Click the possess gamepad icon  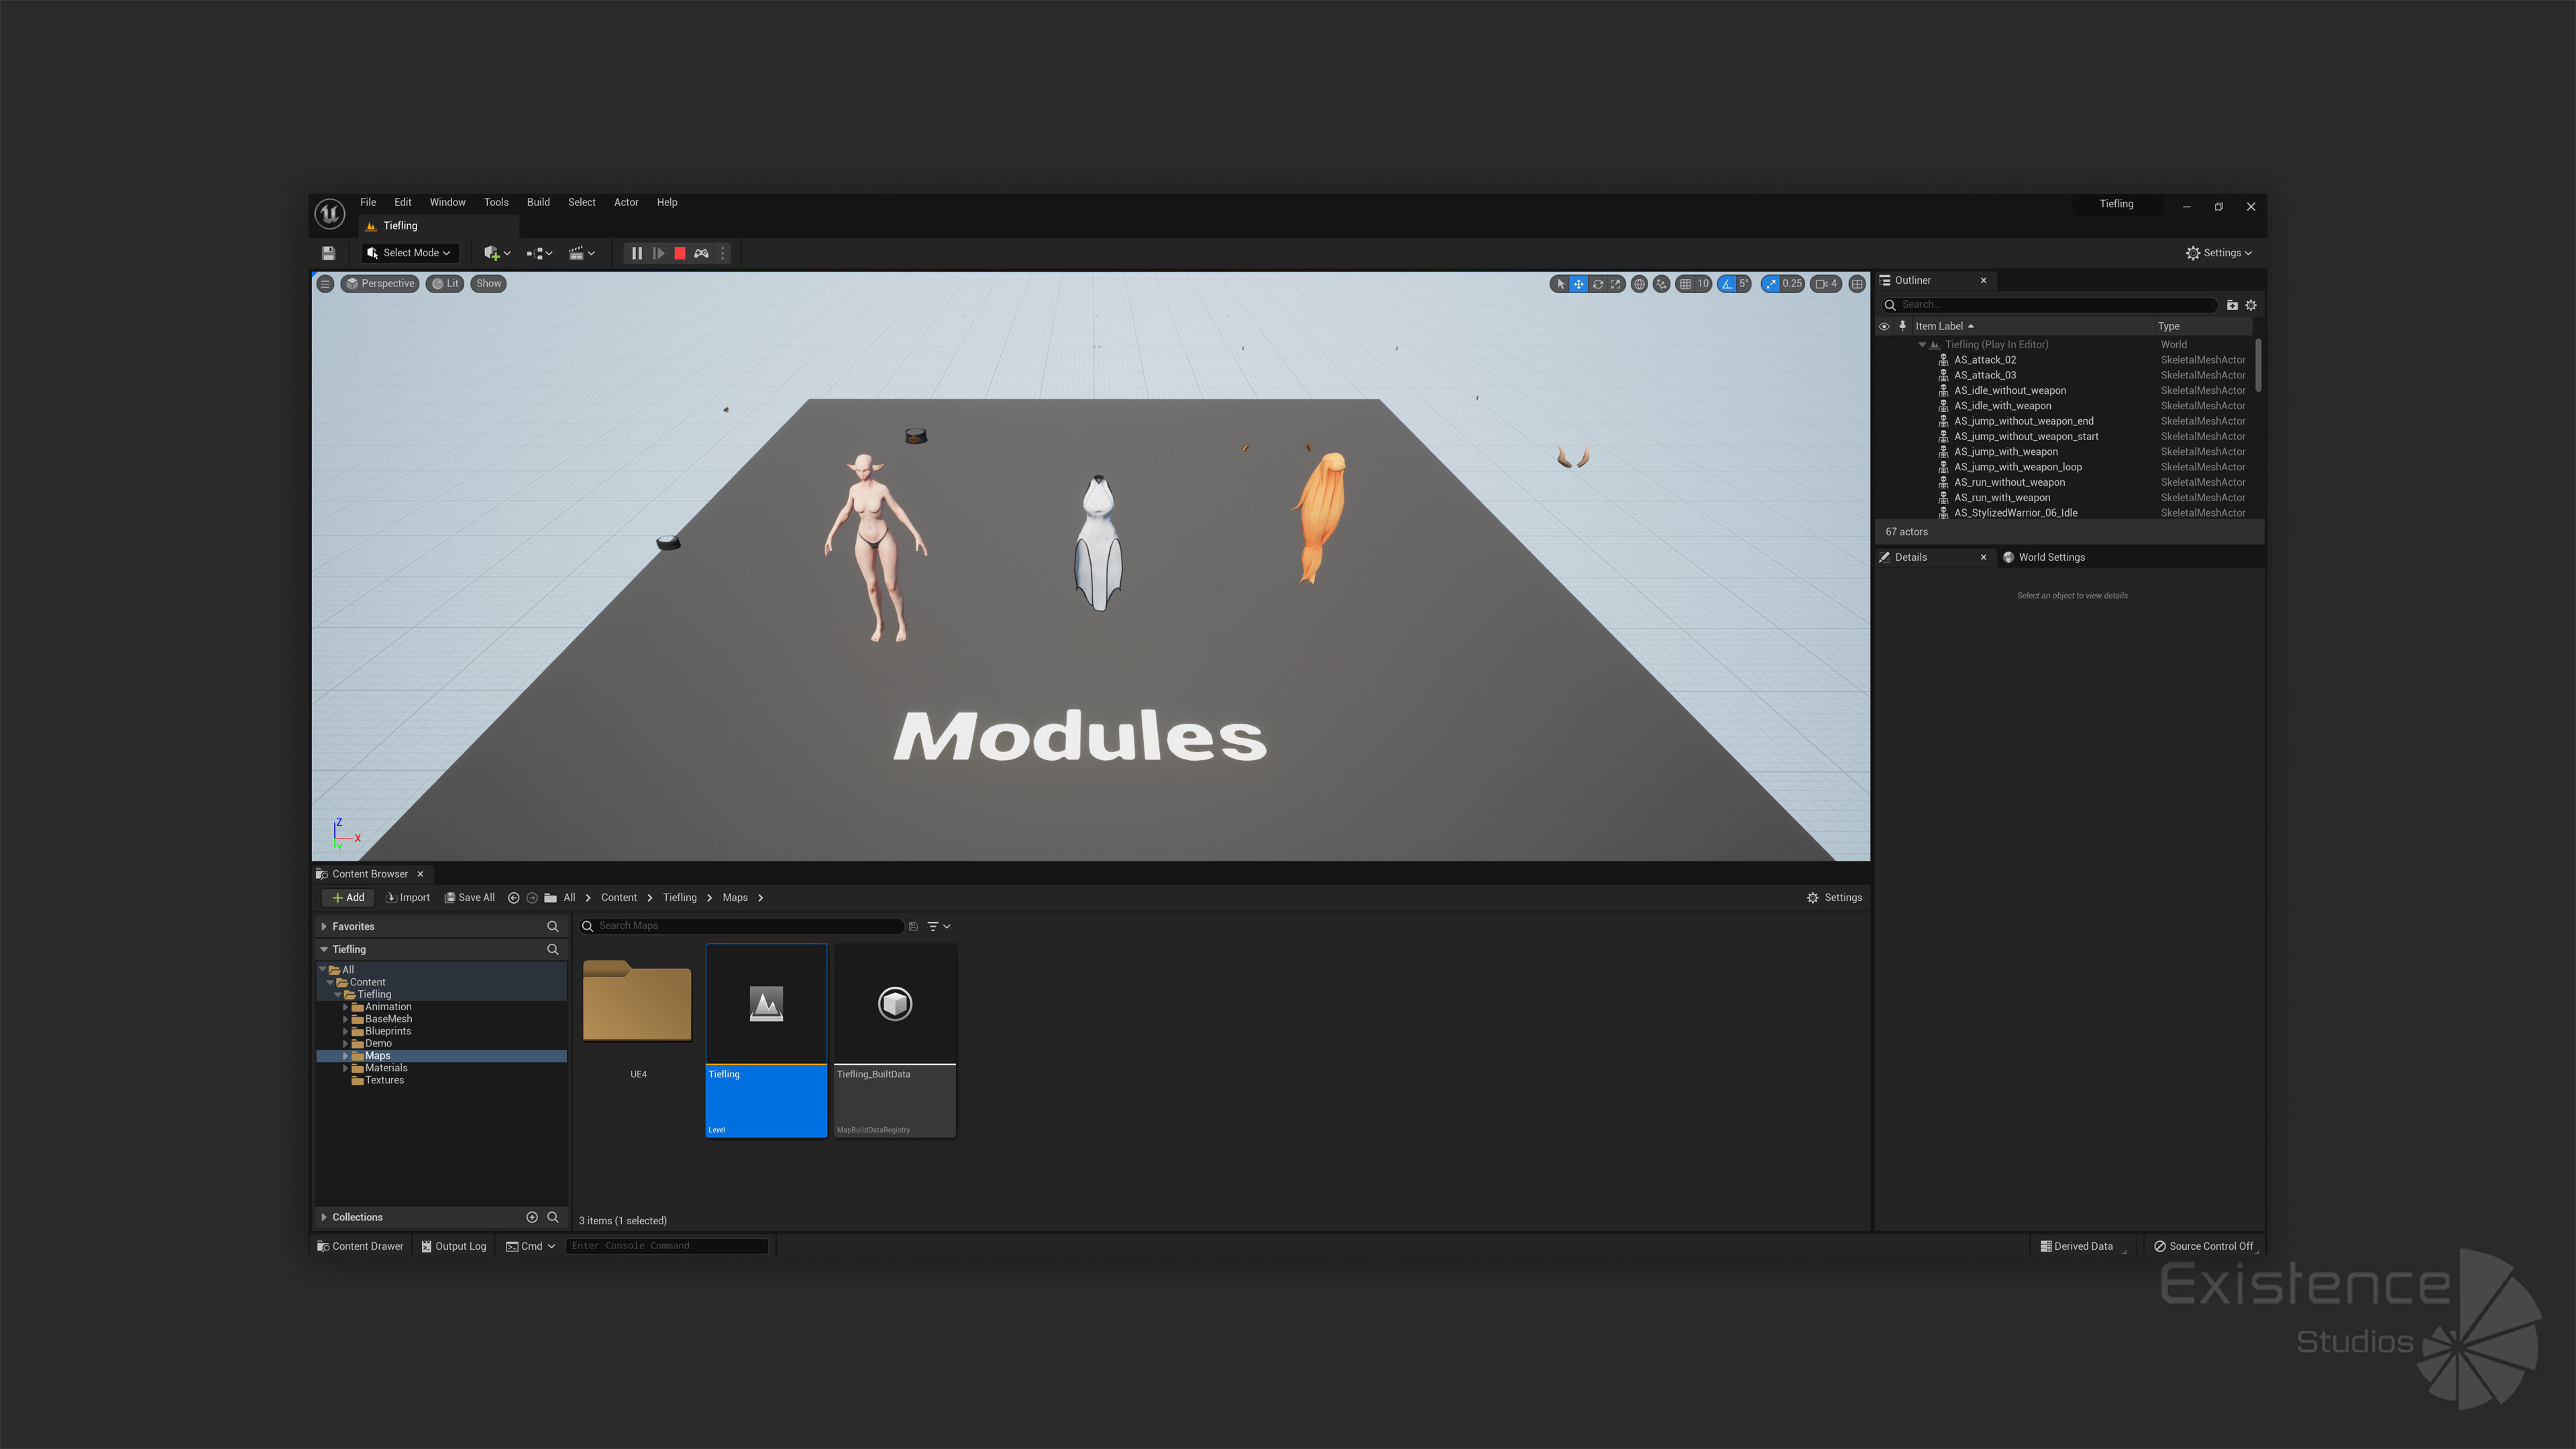pos(702,253)
